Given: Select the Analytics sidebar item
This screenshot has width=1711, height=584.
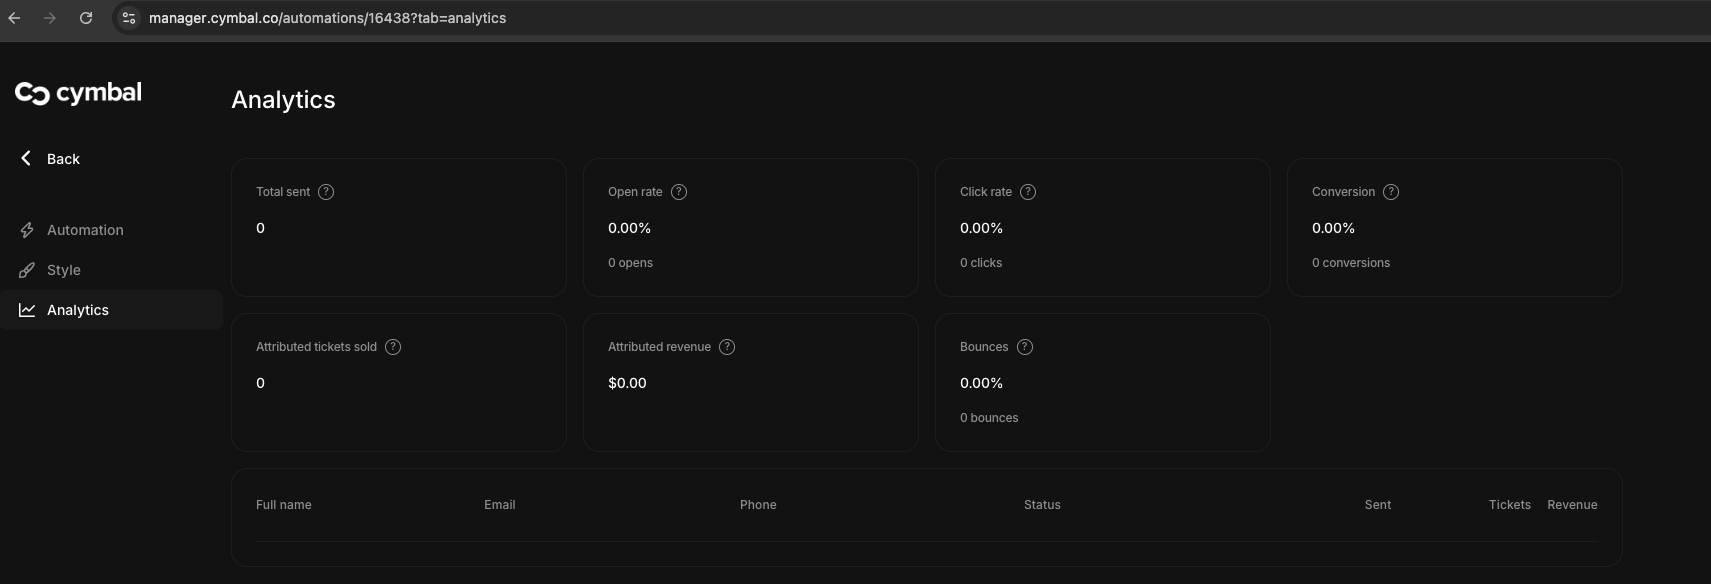Looking at the screenshot, I should [x=111, y=310].
